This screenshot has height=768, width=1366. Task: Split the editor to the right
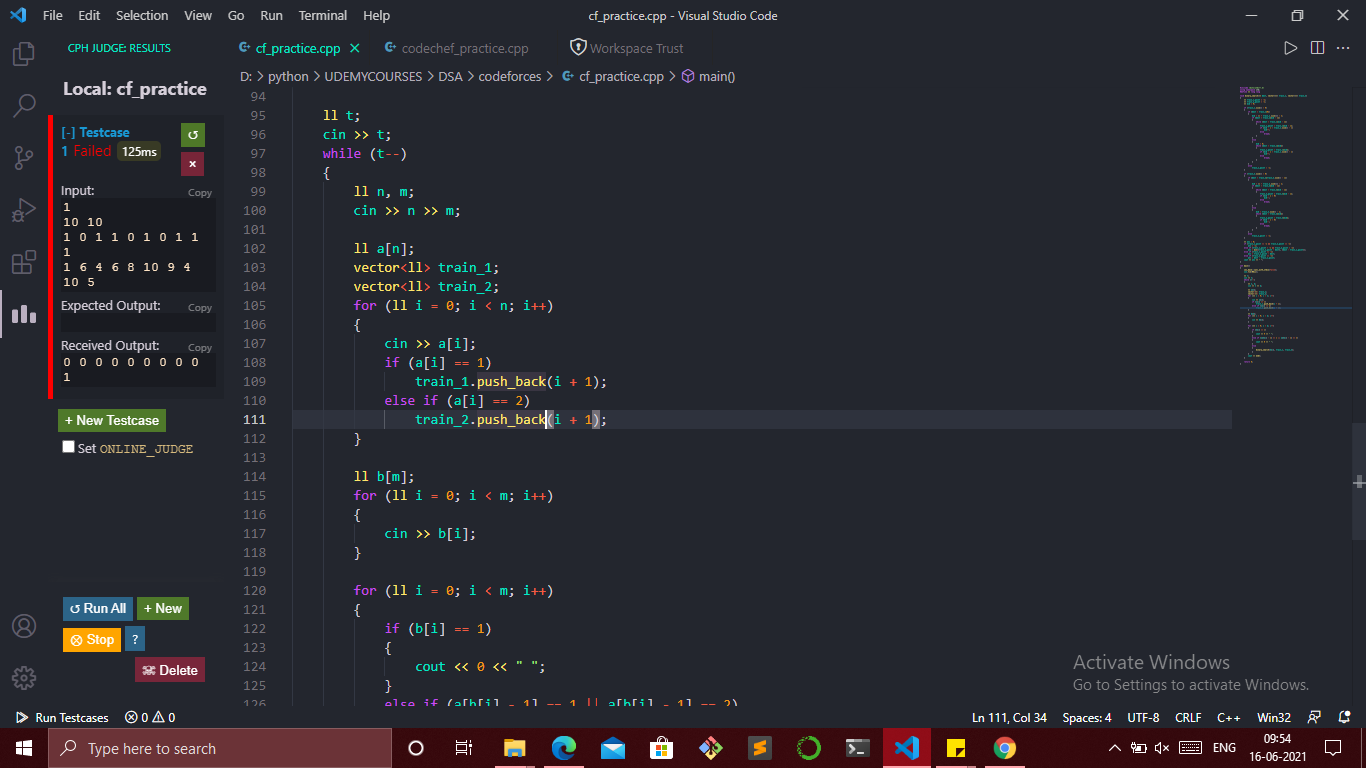point(1317,48)
